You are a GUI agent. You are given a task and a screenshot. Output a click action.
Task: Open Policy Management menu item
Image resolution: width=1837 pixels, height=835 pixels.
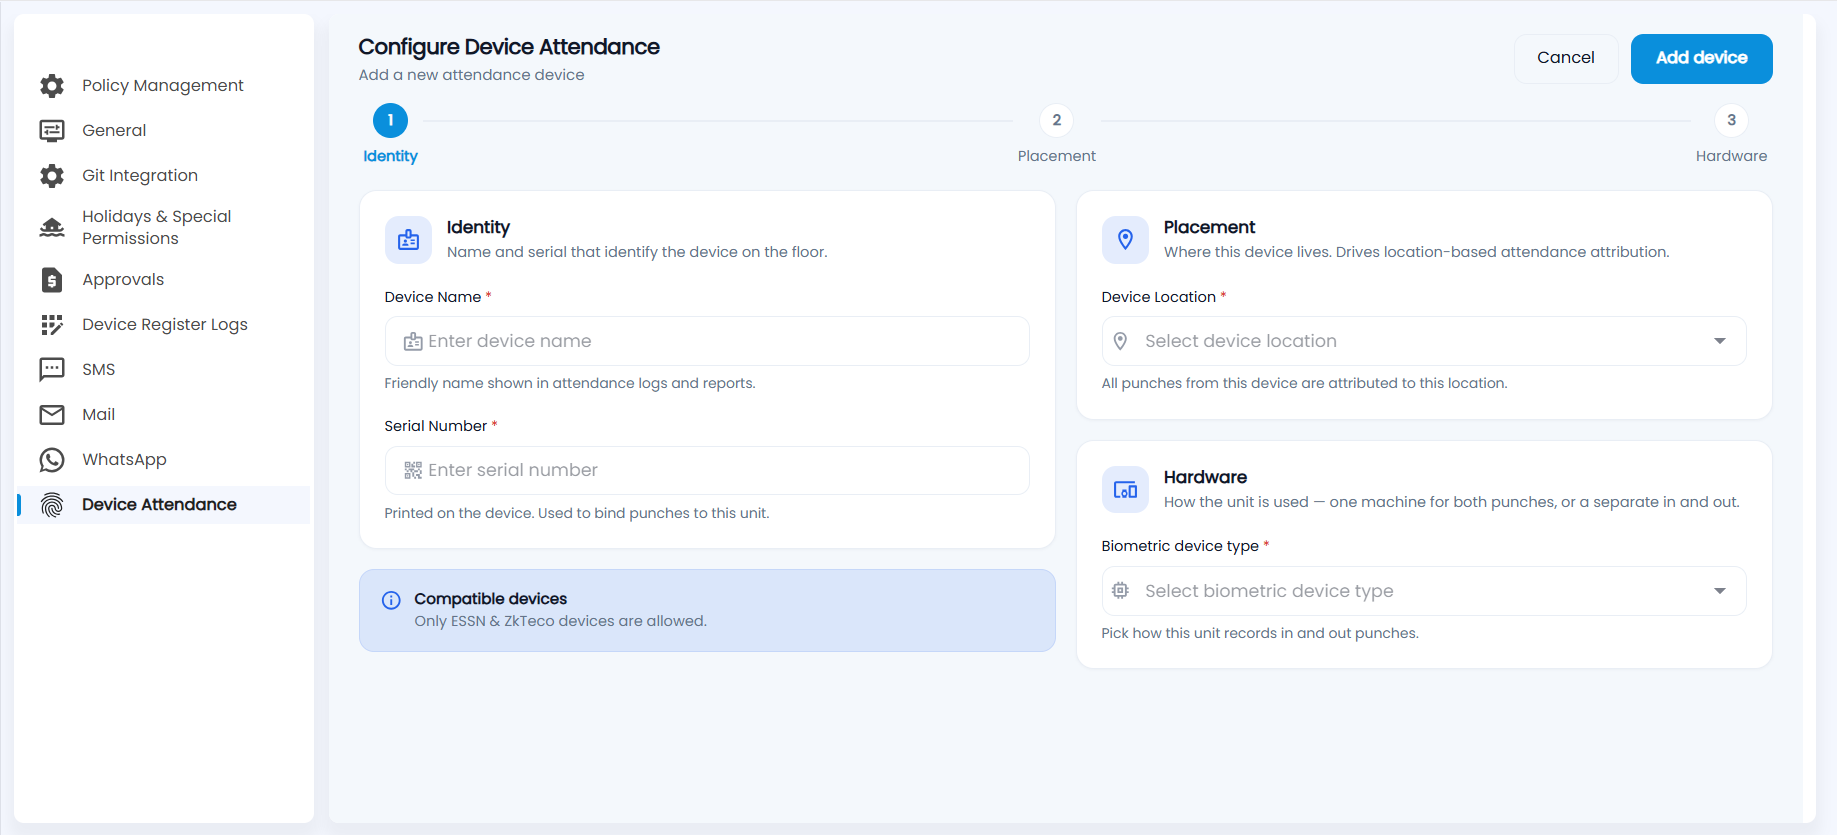coord(163,86)
